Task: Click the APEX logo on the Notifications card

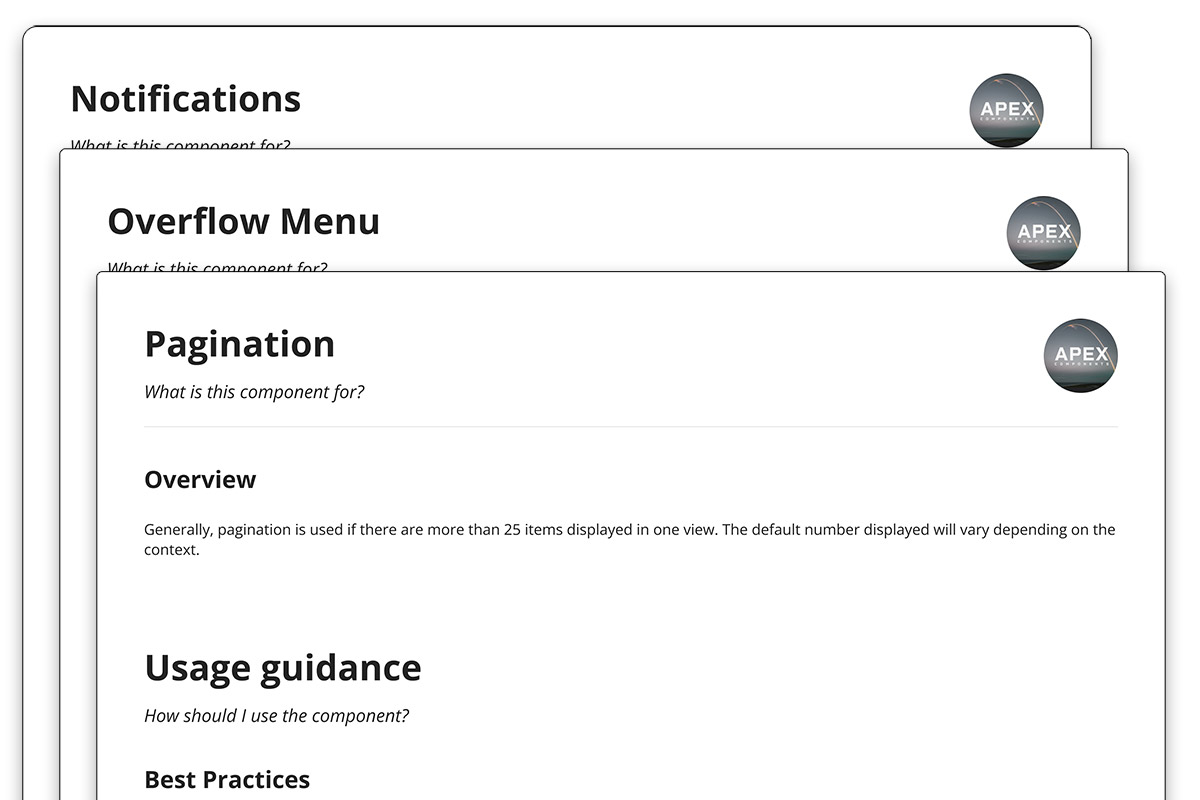Action: point(1006,108)
